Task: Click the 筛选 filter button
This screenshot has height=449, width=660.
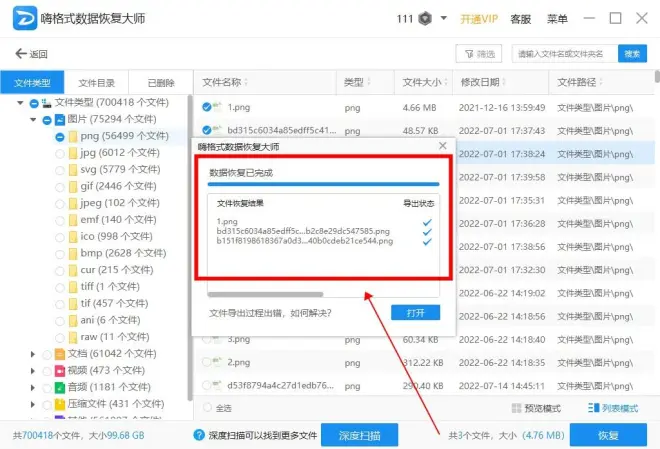Action: [x=479, y=54]
